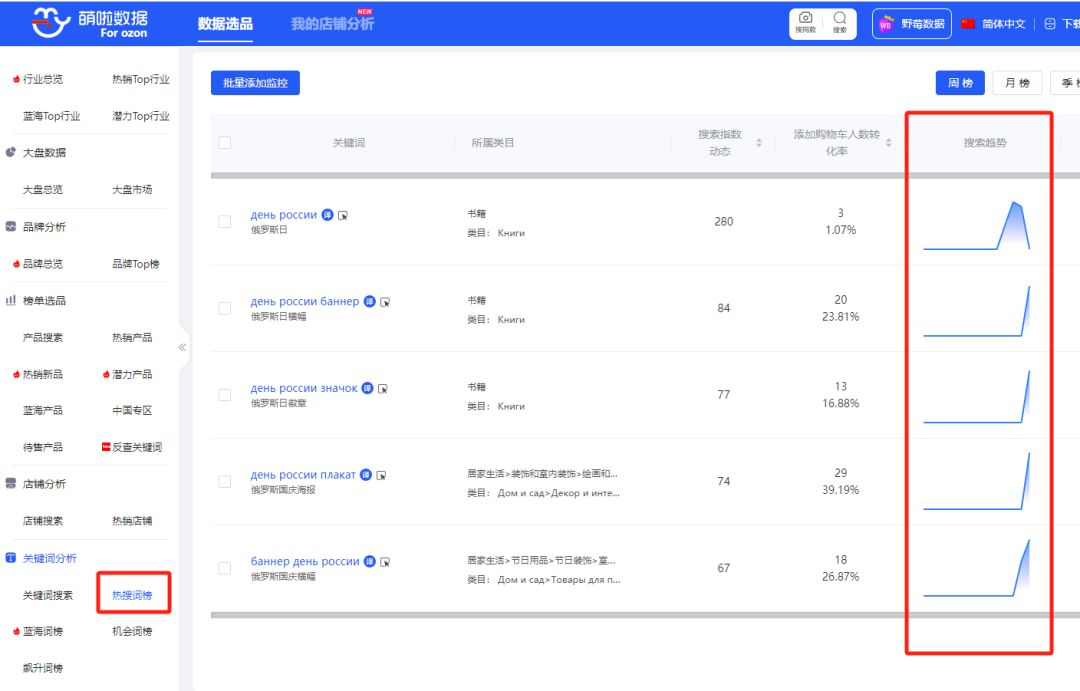Click external-link icon beside баннер день россии
Image resolution: width=1080 pixels, height=691 pixels.
pos(385,562)
